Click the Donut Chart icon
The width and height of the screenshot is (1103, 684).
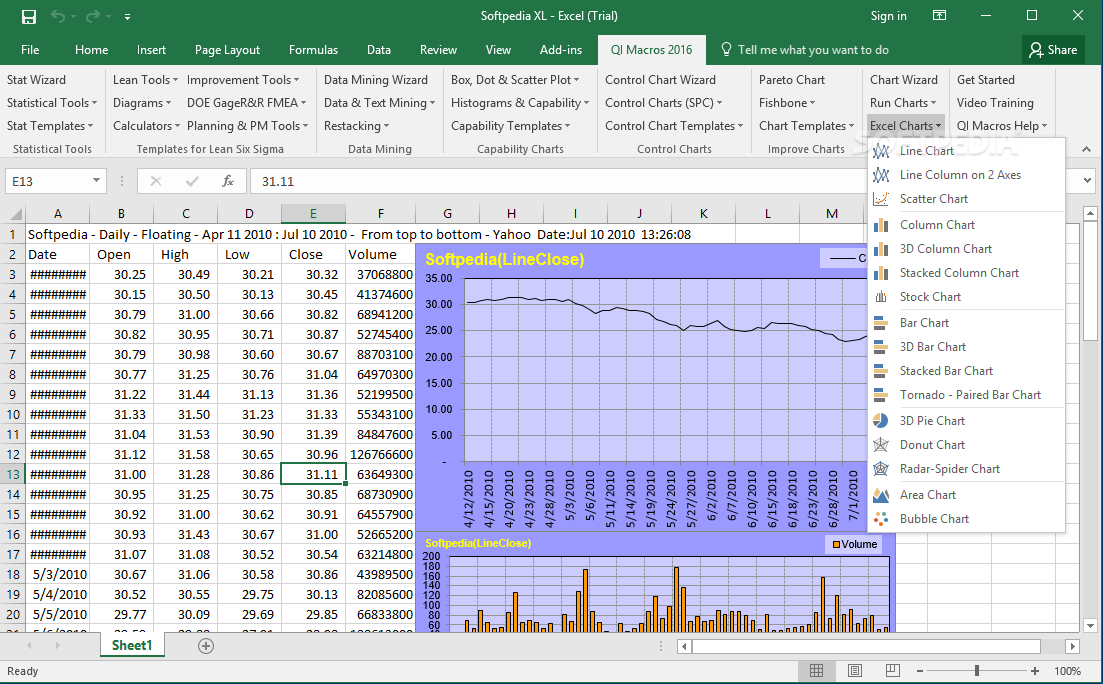point(881,445)
